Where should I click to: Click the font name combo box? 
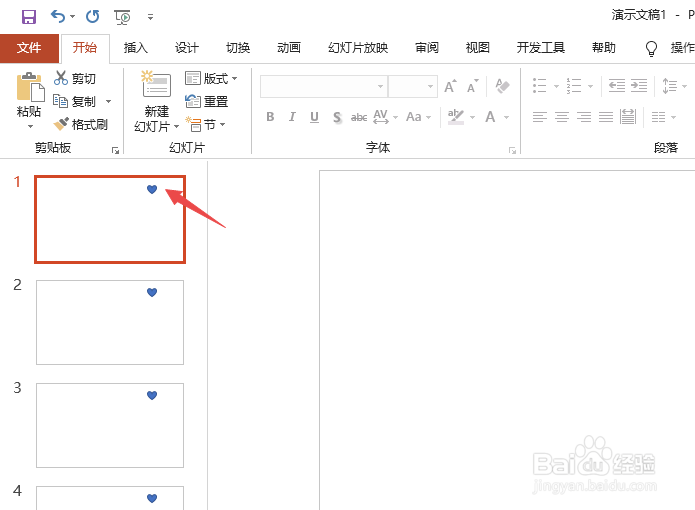pos(324,86)
